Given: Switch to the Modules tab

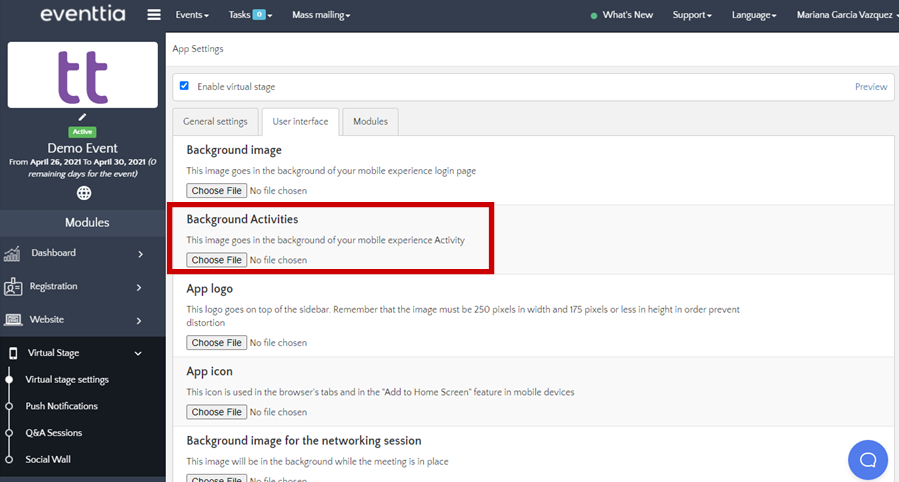Looking at the screenshot, I should [x=370, y=121].
